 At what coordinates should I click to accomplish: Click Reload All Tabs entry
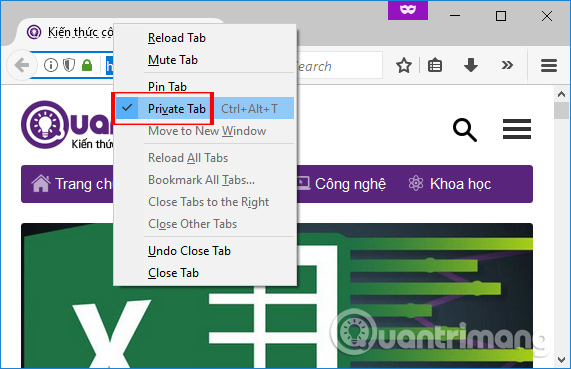point(205,158)
